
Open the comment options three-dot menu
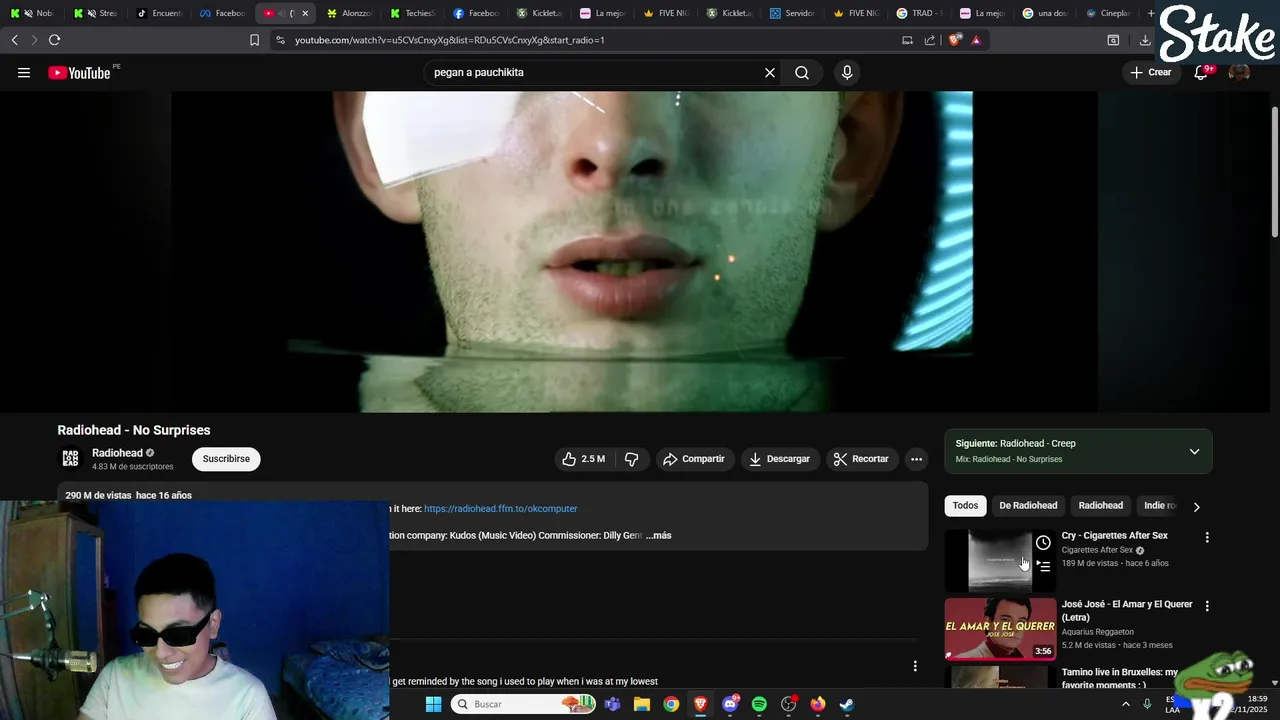coord(914,666)
